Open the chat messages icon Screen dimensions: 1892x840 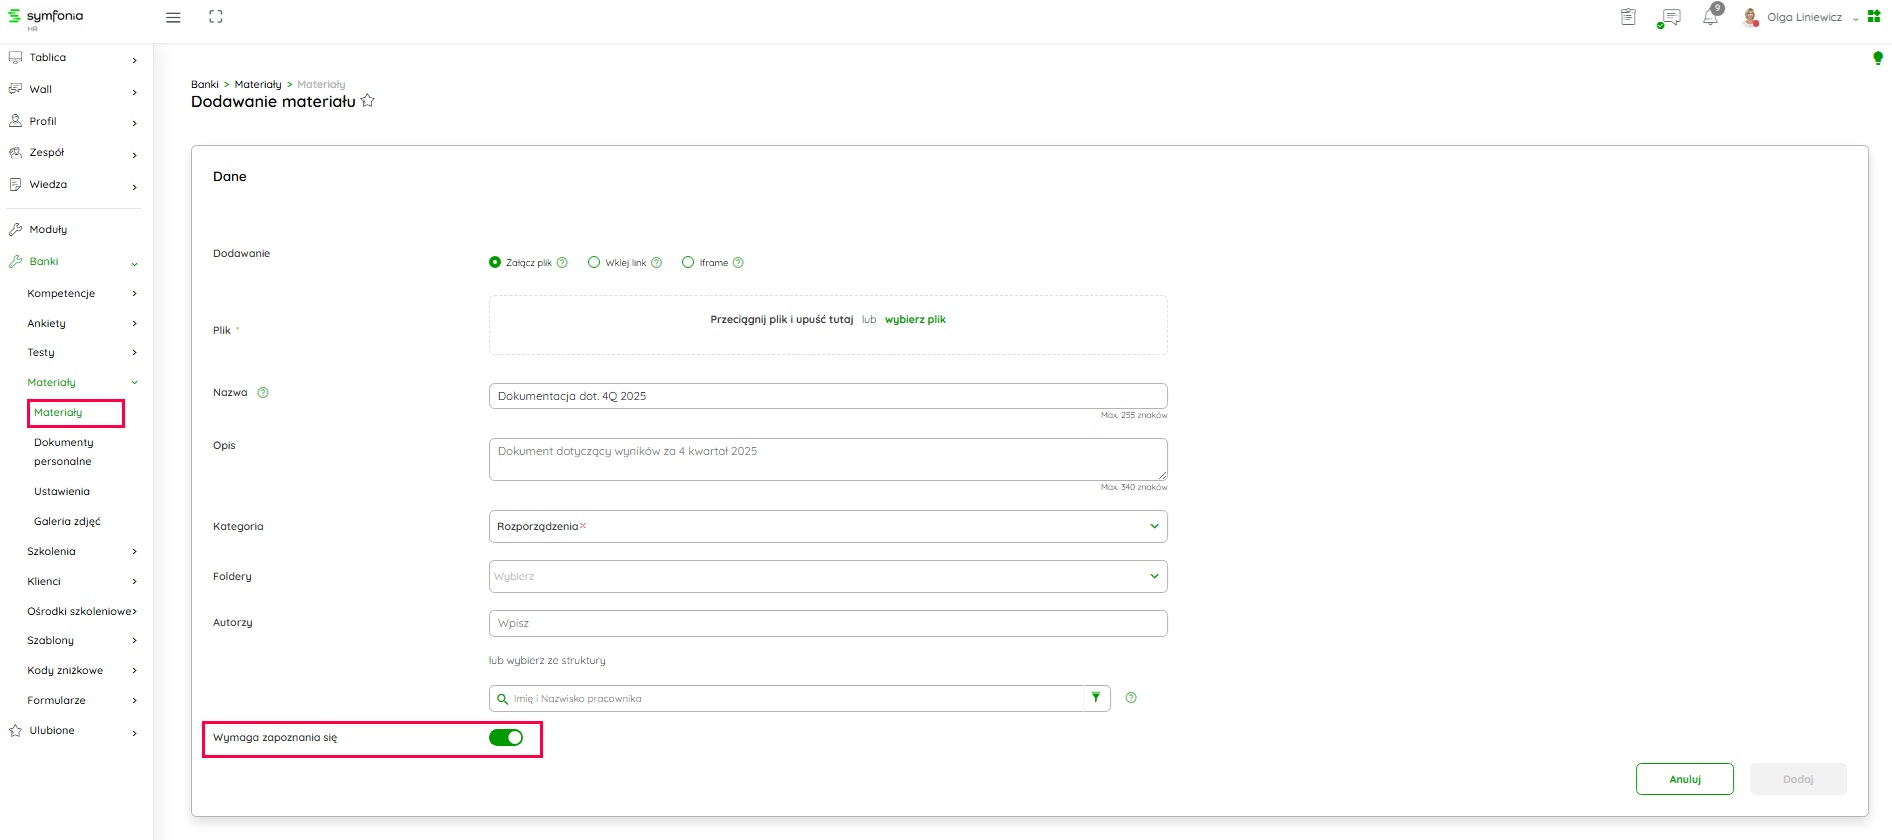tap(1669, 18)
